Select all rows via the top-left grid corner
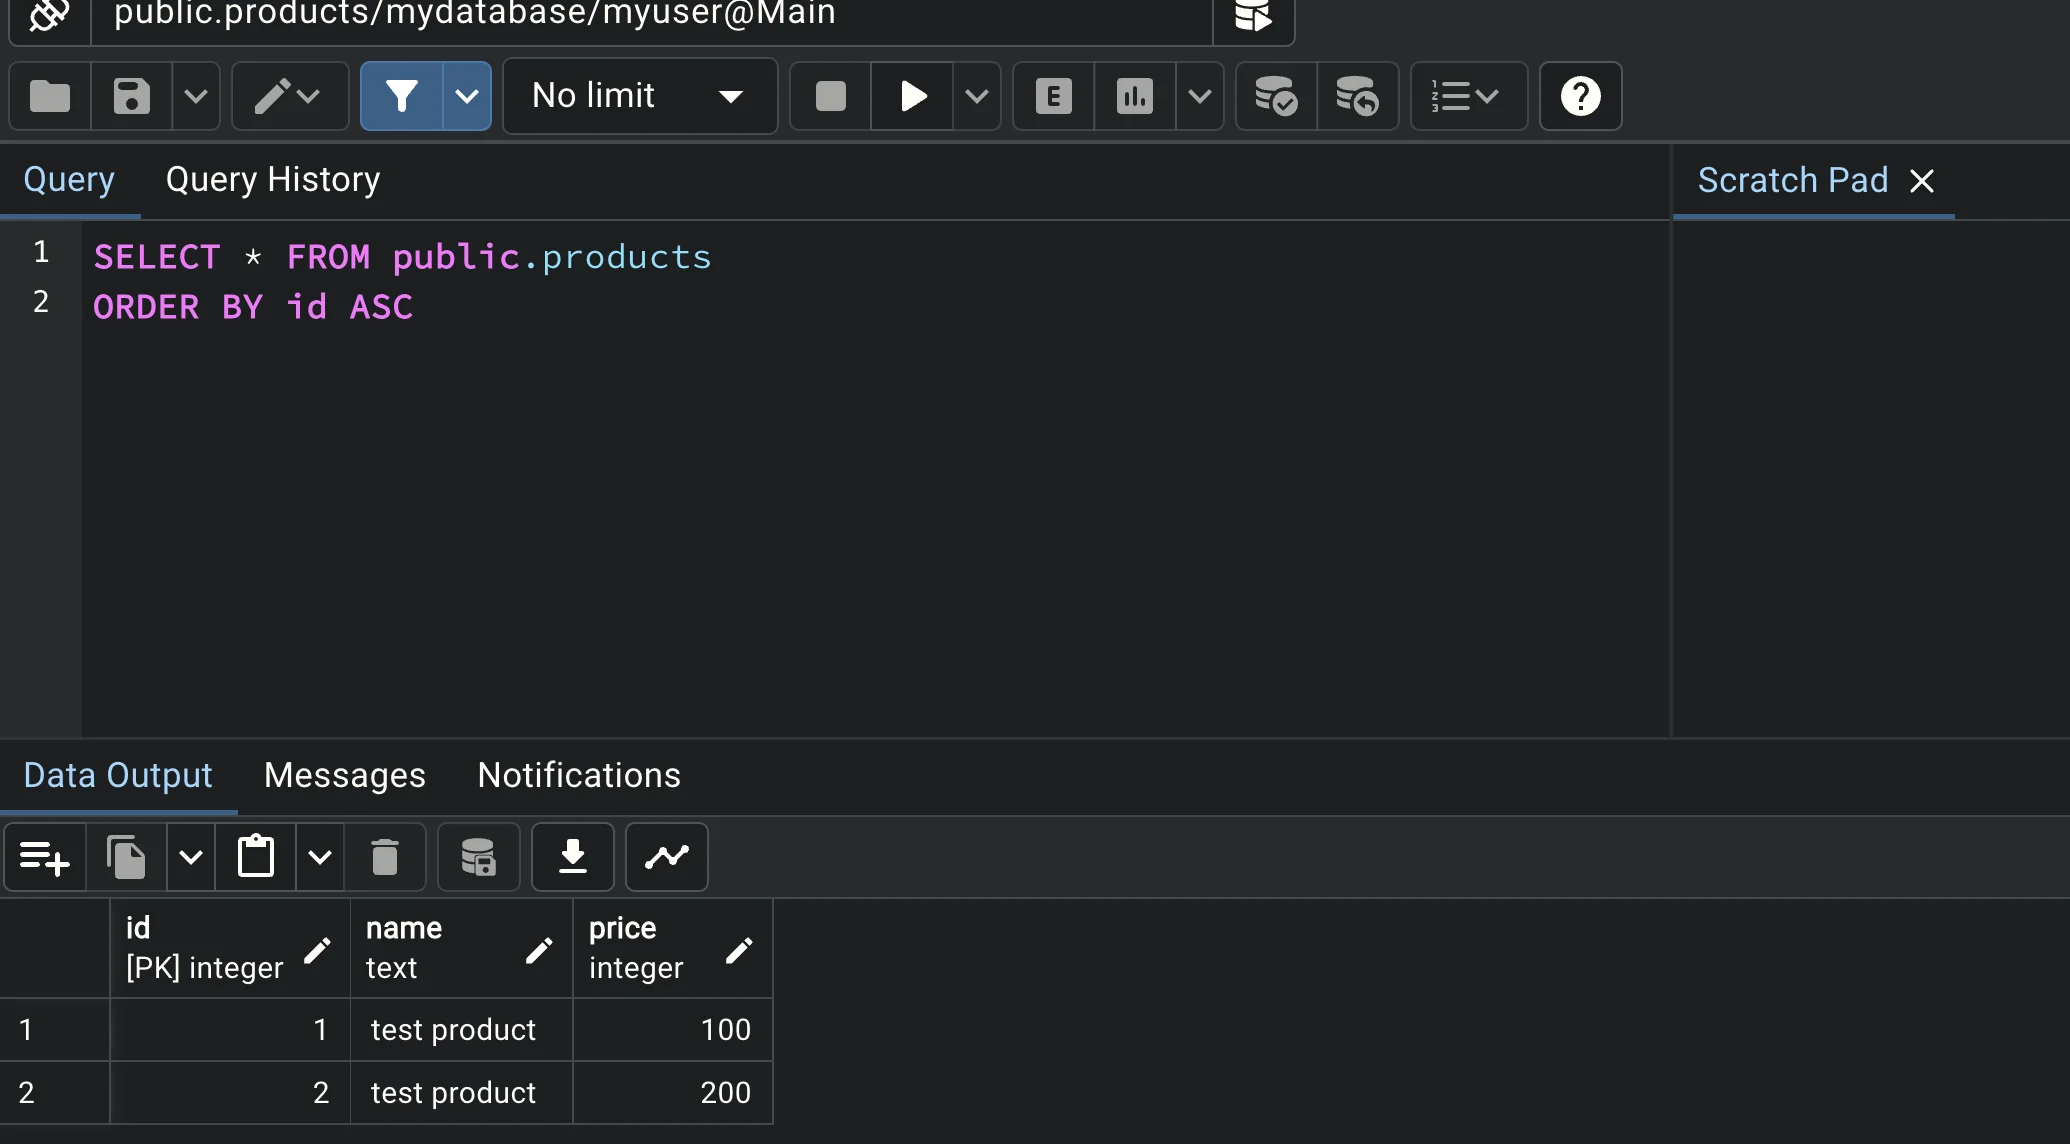 tap(55, 948)
